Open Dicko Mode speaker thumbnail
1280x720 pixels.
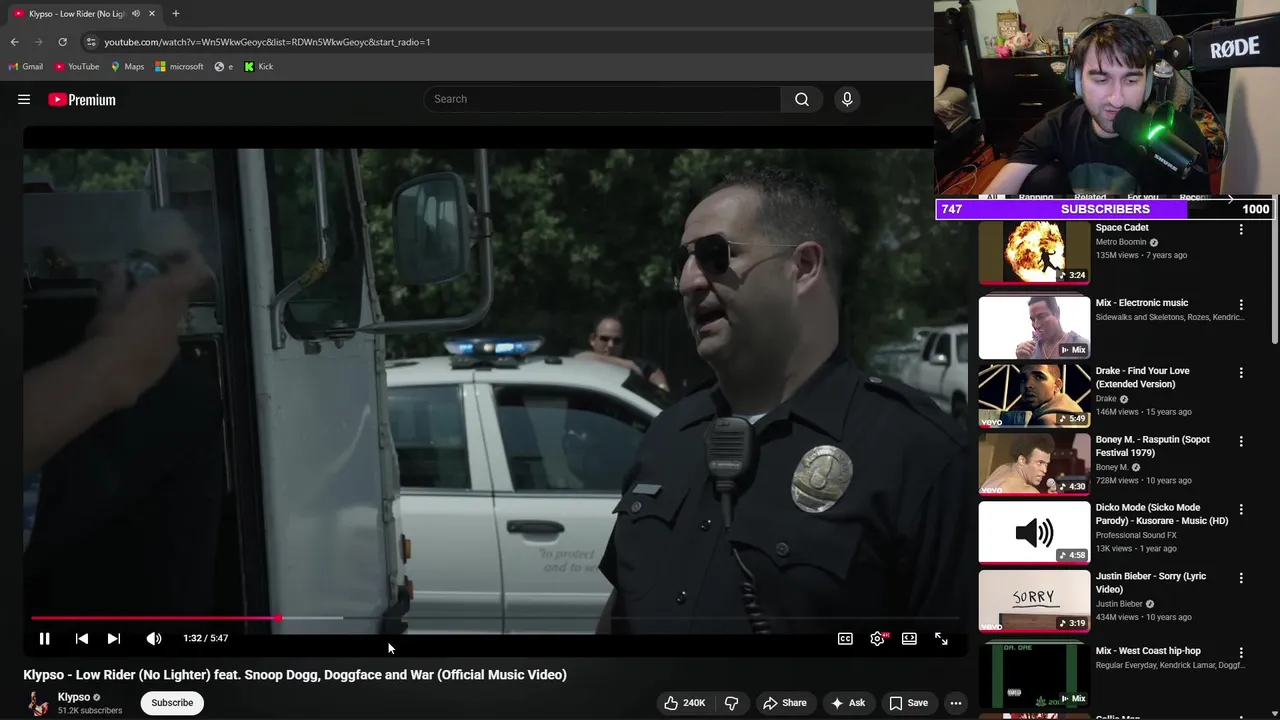(x=1034, y=532)
